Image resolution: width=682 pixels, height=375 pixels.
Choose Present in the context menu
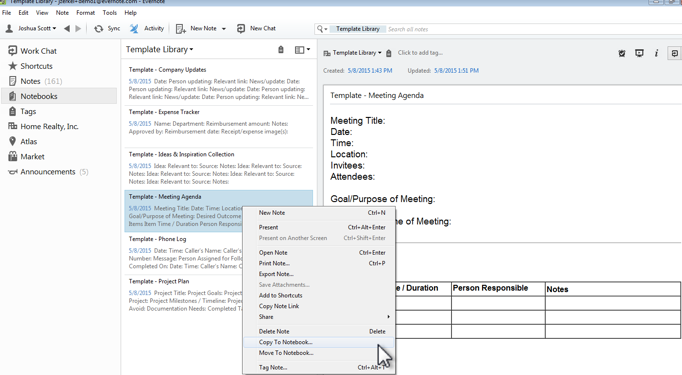click(x=319, y=228)
